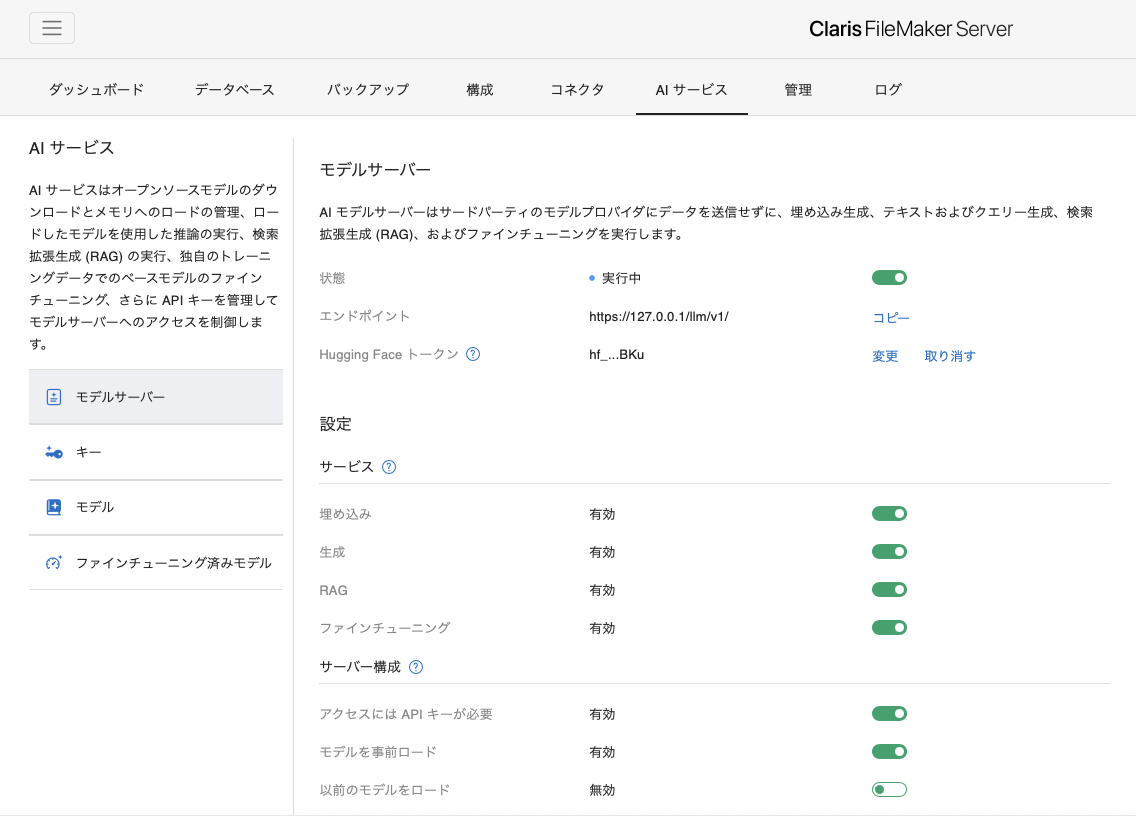Switch to 管理 tab
Image resolution: width=1136 pixels, height=816 pixels.
798,90
